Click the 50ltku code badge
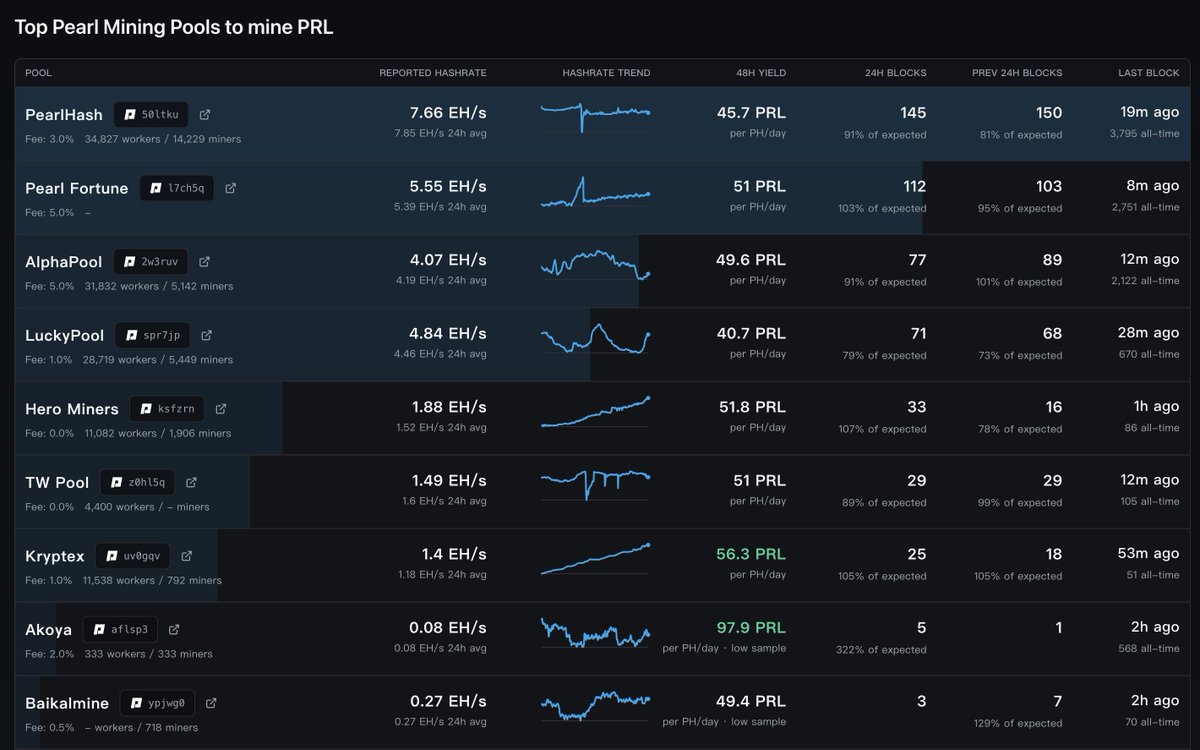Image resolution: width=1200 pixels, height=750 pixels. pos(151,114)
